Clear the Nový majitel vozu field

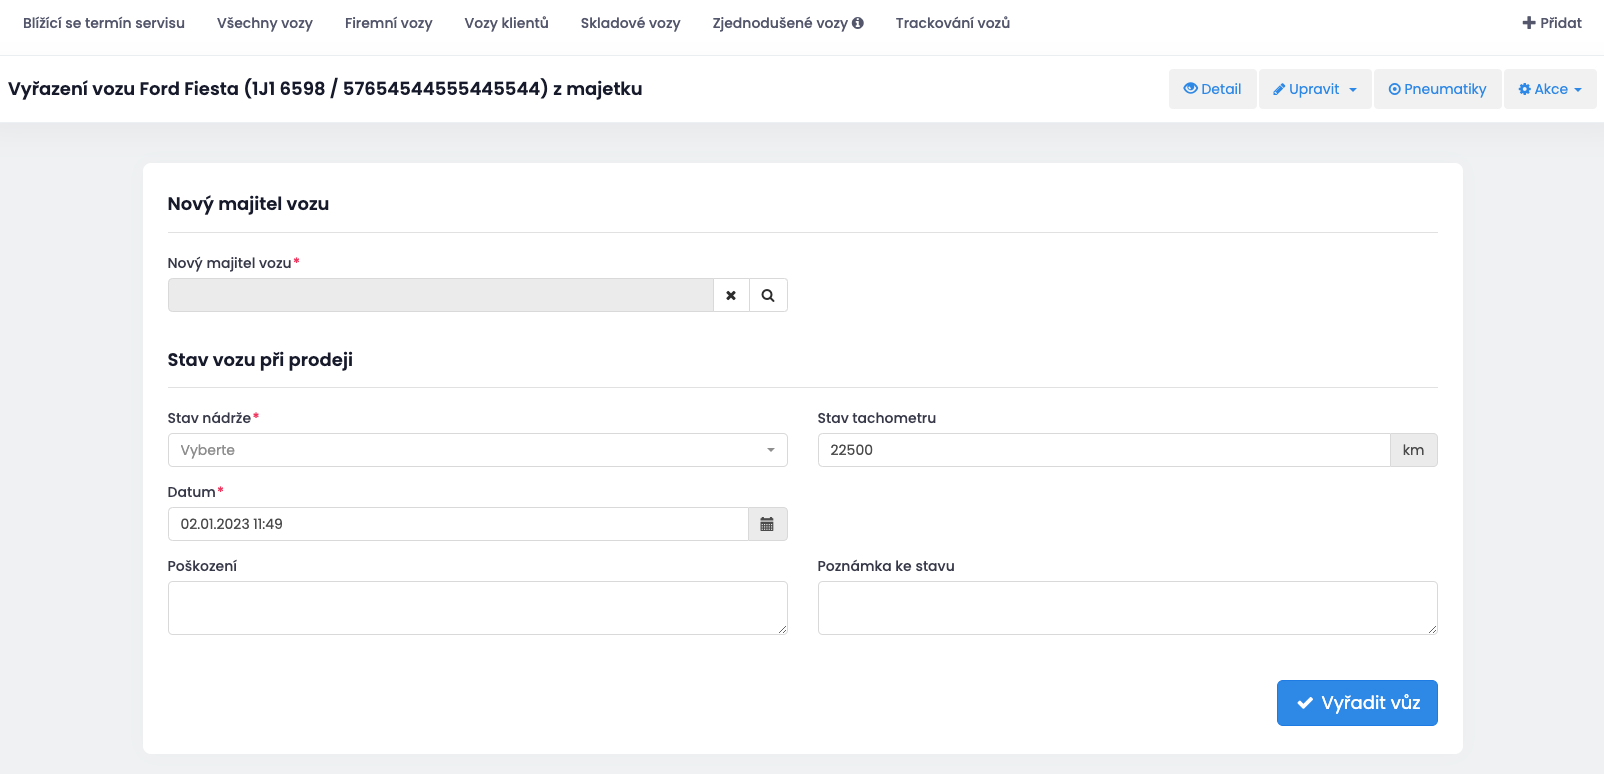point(731,295)
